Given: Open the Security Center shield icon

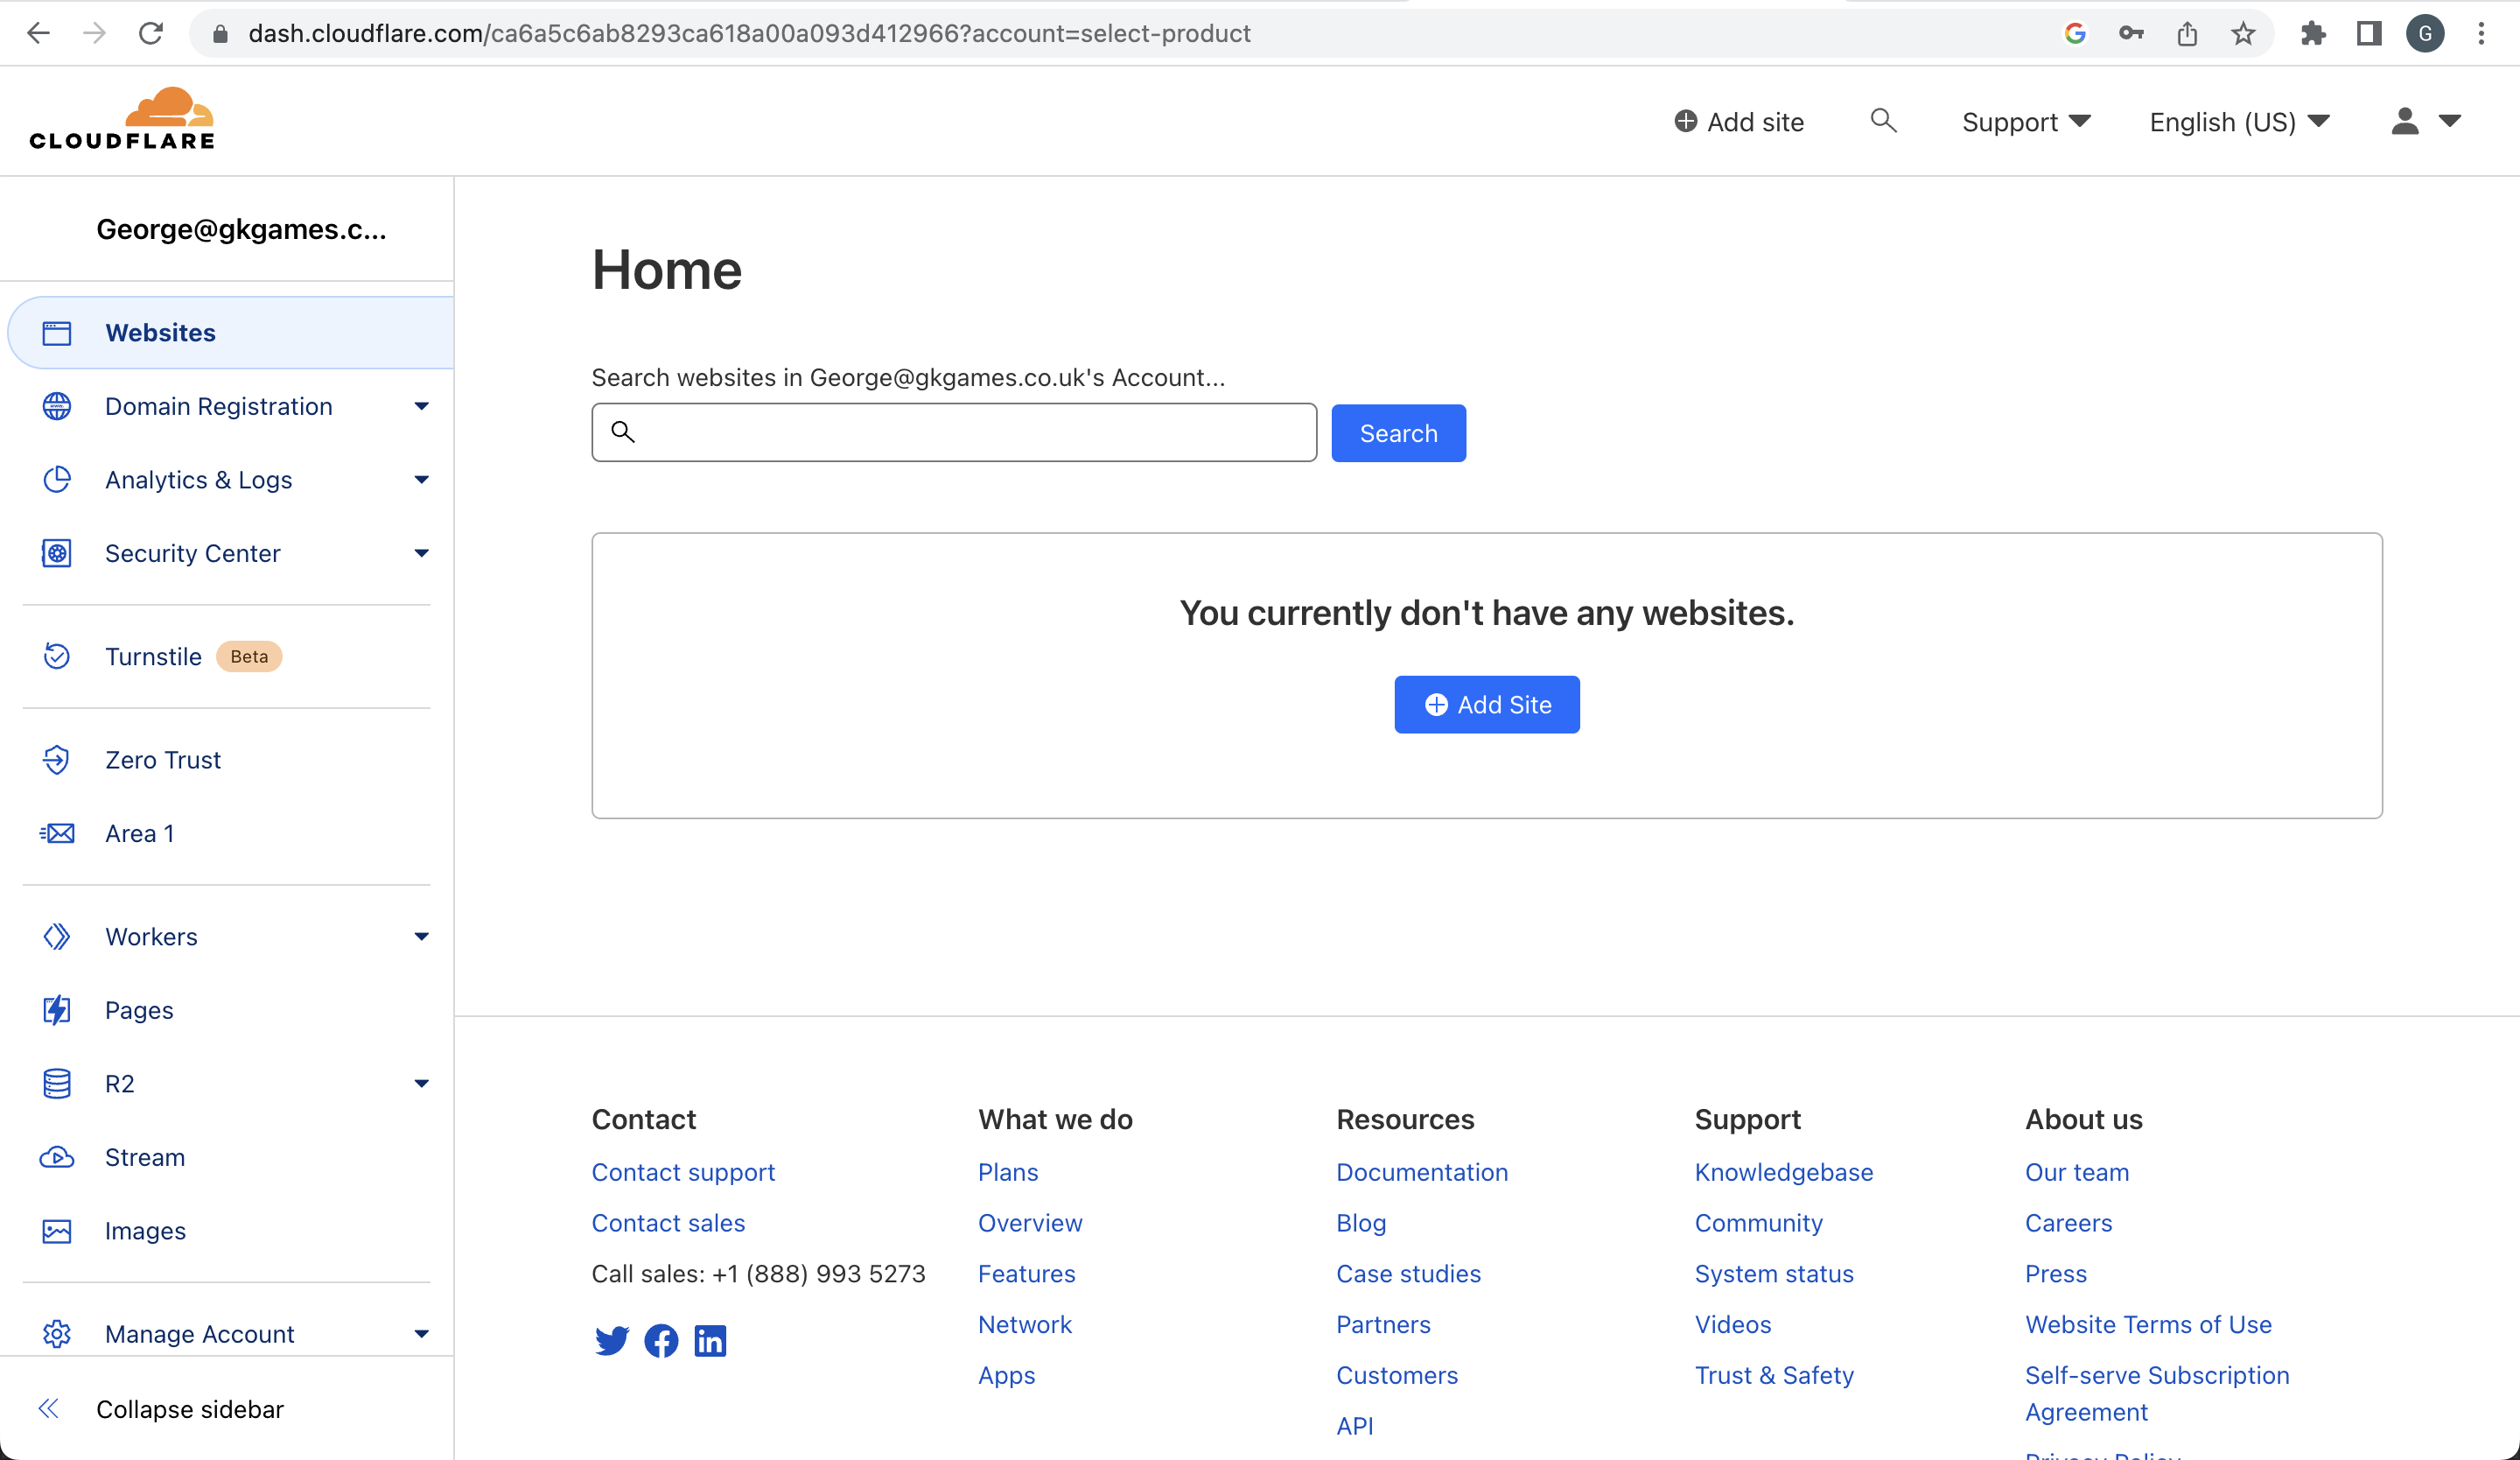Looking at the screenshot, I should pos(56,552).
